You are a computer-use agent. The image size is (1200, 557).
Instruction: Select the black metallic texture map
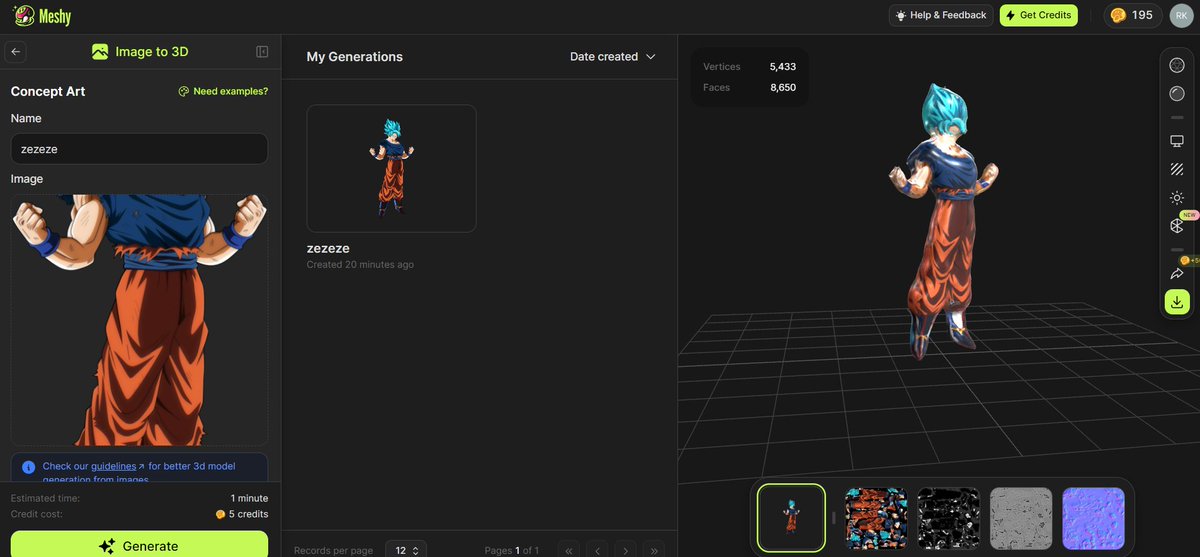(x=949, y=518)
